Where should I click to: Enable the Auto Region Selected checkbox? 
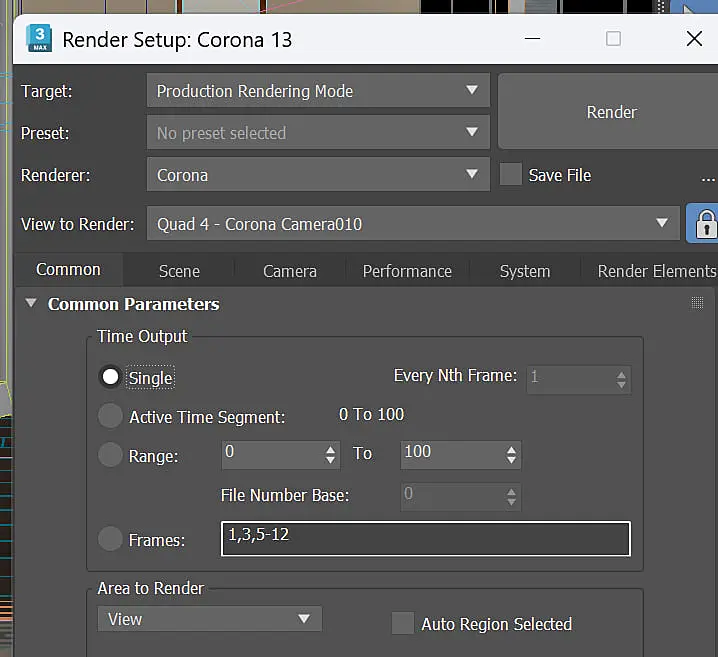[403, 623]
